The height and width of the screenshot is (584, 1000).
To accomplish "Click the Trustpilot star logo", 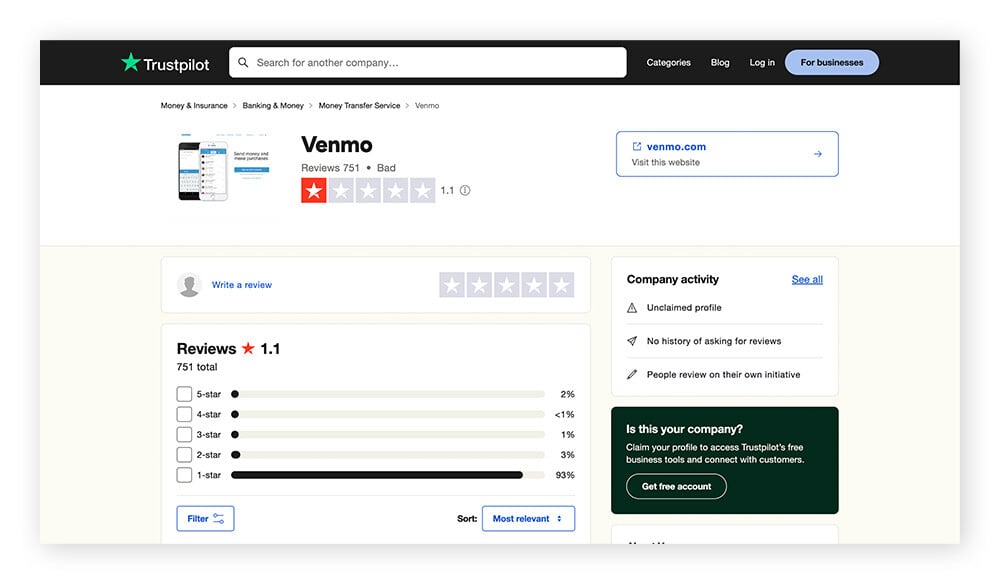I will point(131,62).
